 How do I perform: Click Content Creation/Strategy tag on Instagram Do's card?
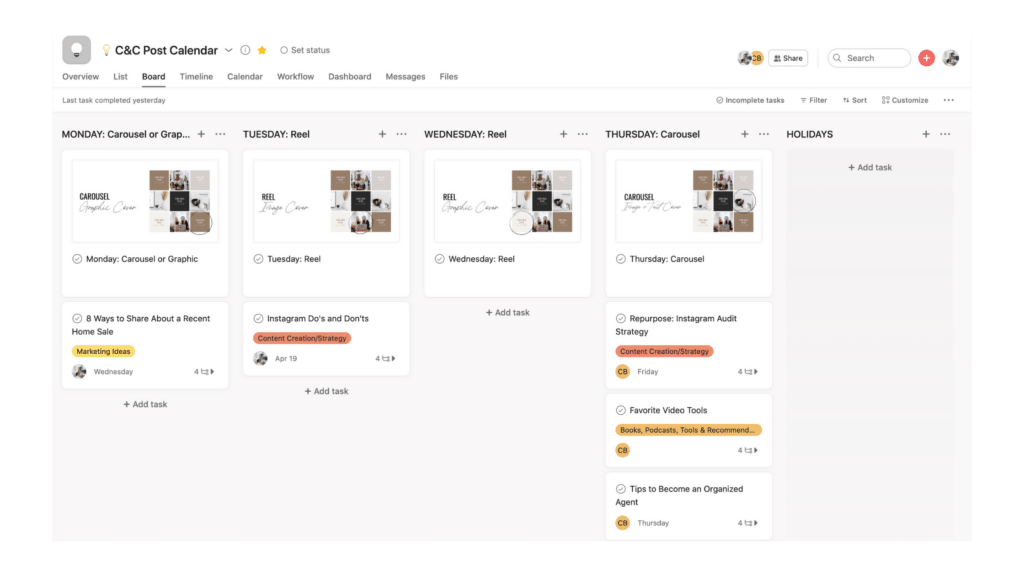point(302,338)
